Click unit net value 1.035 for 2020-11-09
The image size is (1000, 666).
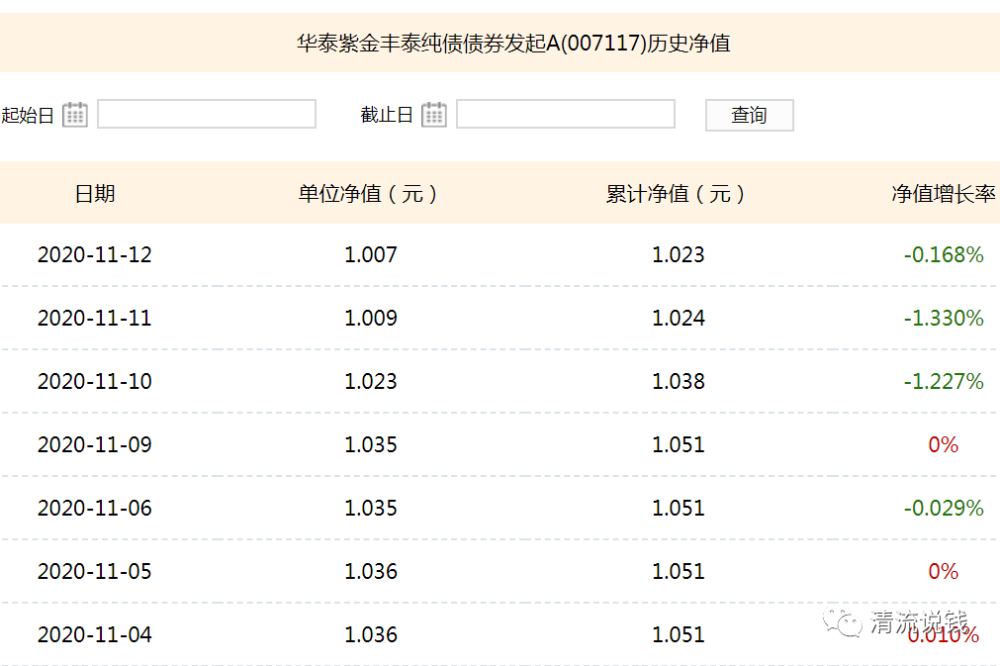tap(371, 444)
